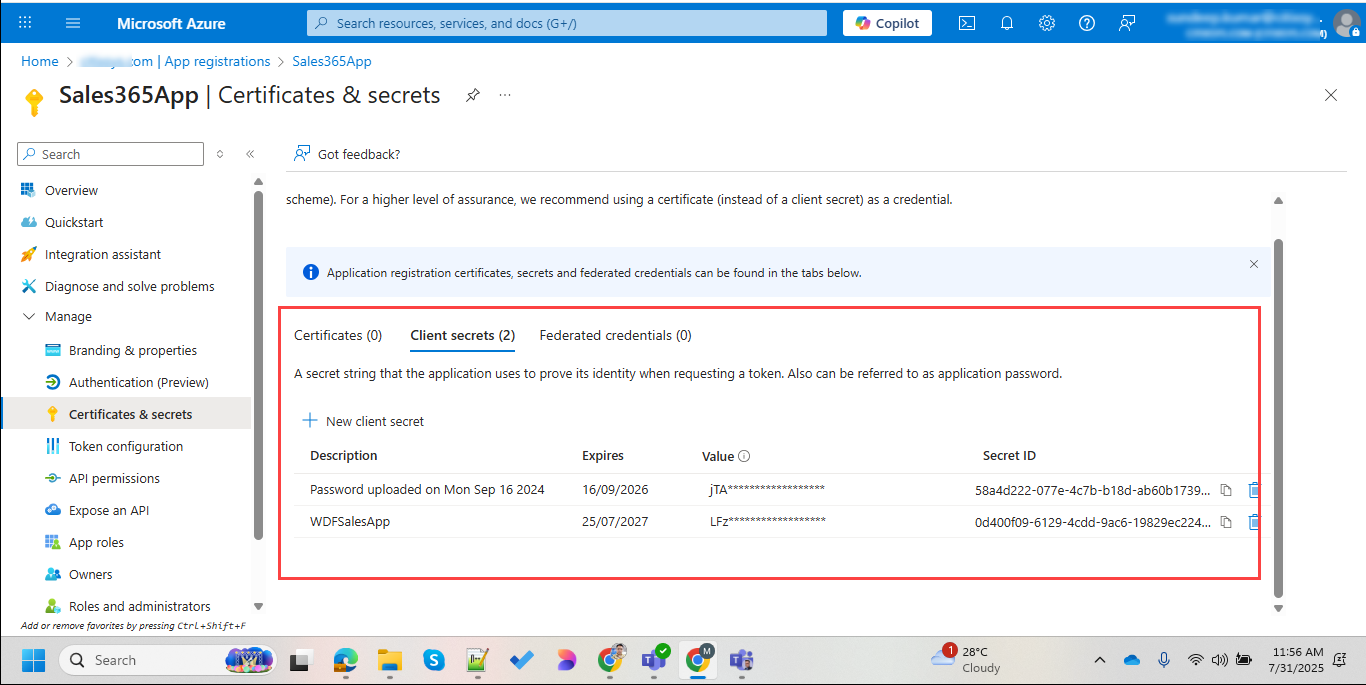
Task: Copy the WDFSalesApp secret ID
Action: (1226, 522)
